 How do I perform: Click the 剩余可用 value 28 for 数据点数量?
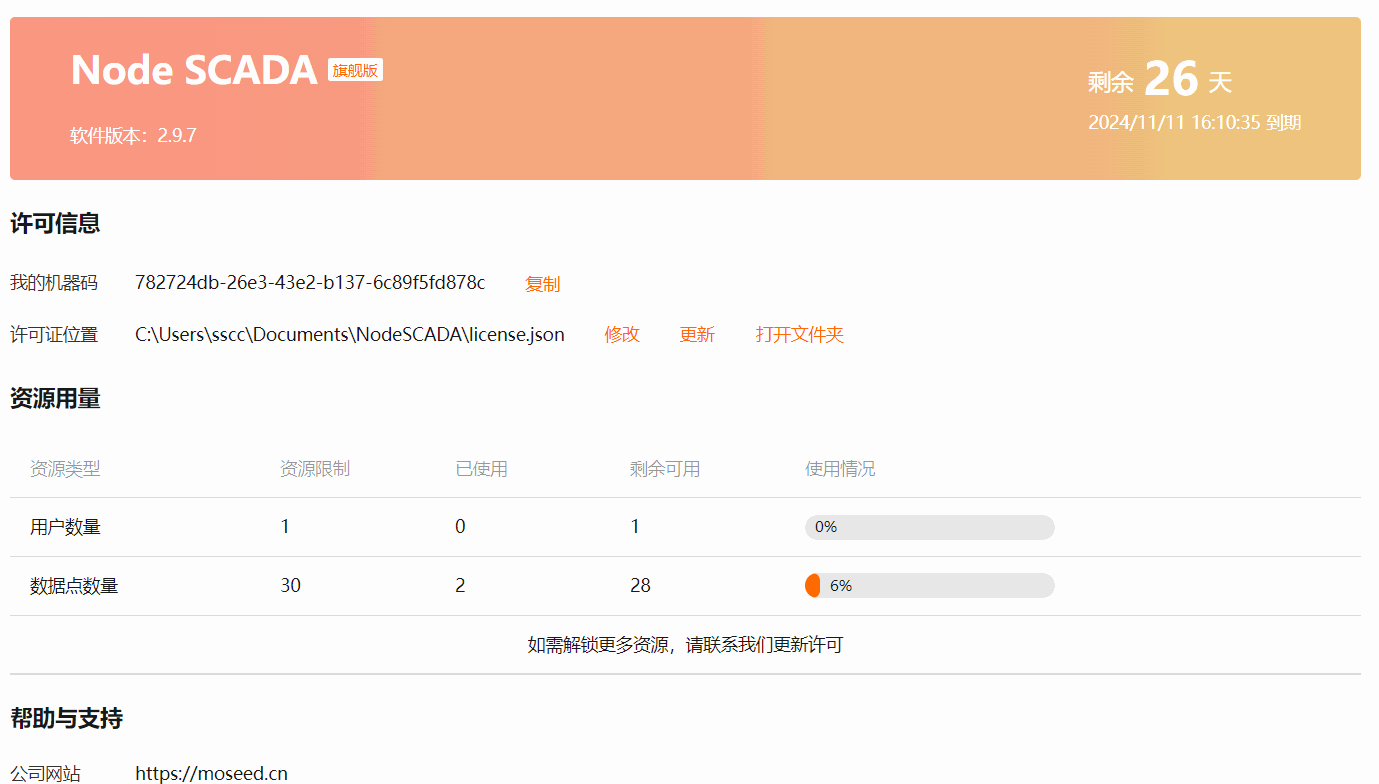pyautogui.click(x=640, y=586)
